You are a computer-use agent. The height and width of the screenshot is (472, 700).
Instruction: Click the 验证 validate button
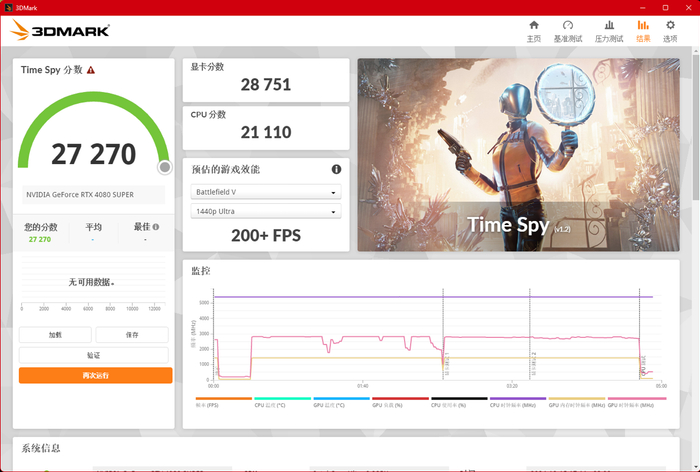tap(94, 355)
